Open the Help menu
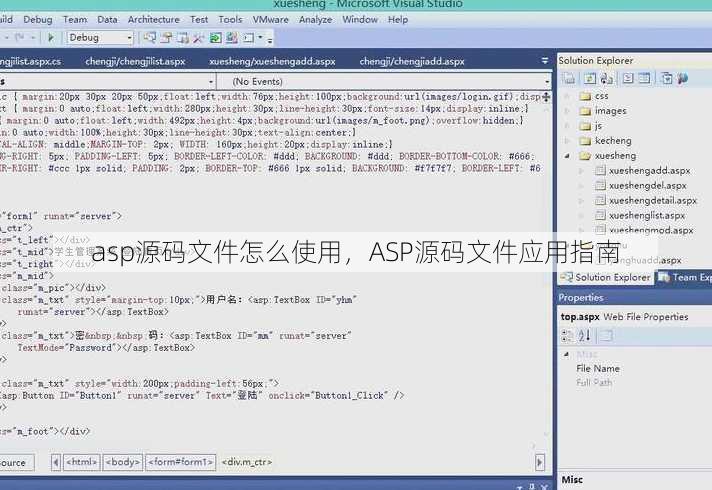Screen dimensions: 712x490 [398, 20]
